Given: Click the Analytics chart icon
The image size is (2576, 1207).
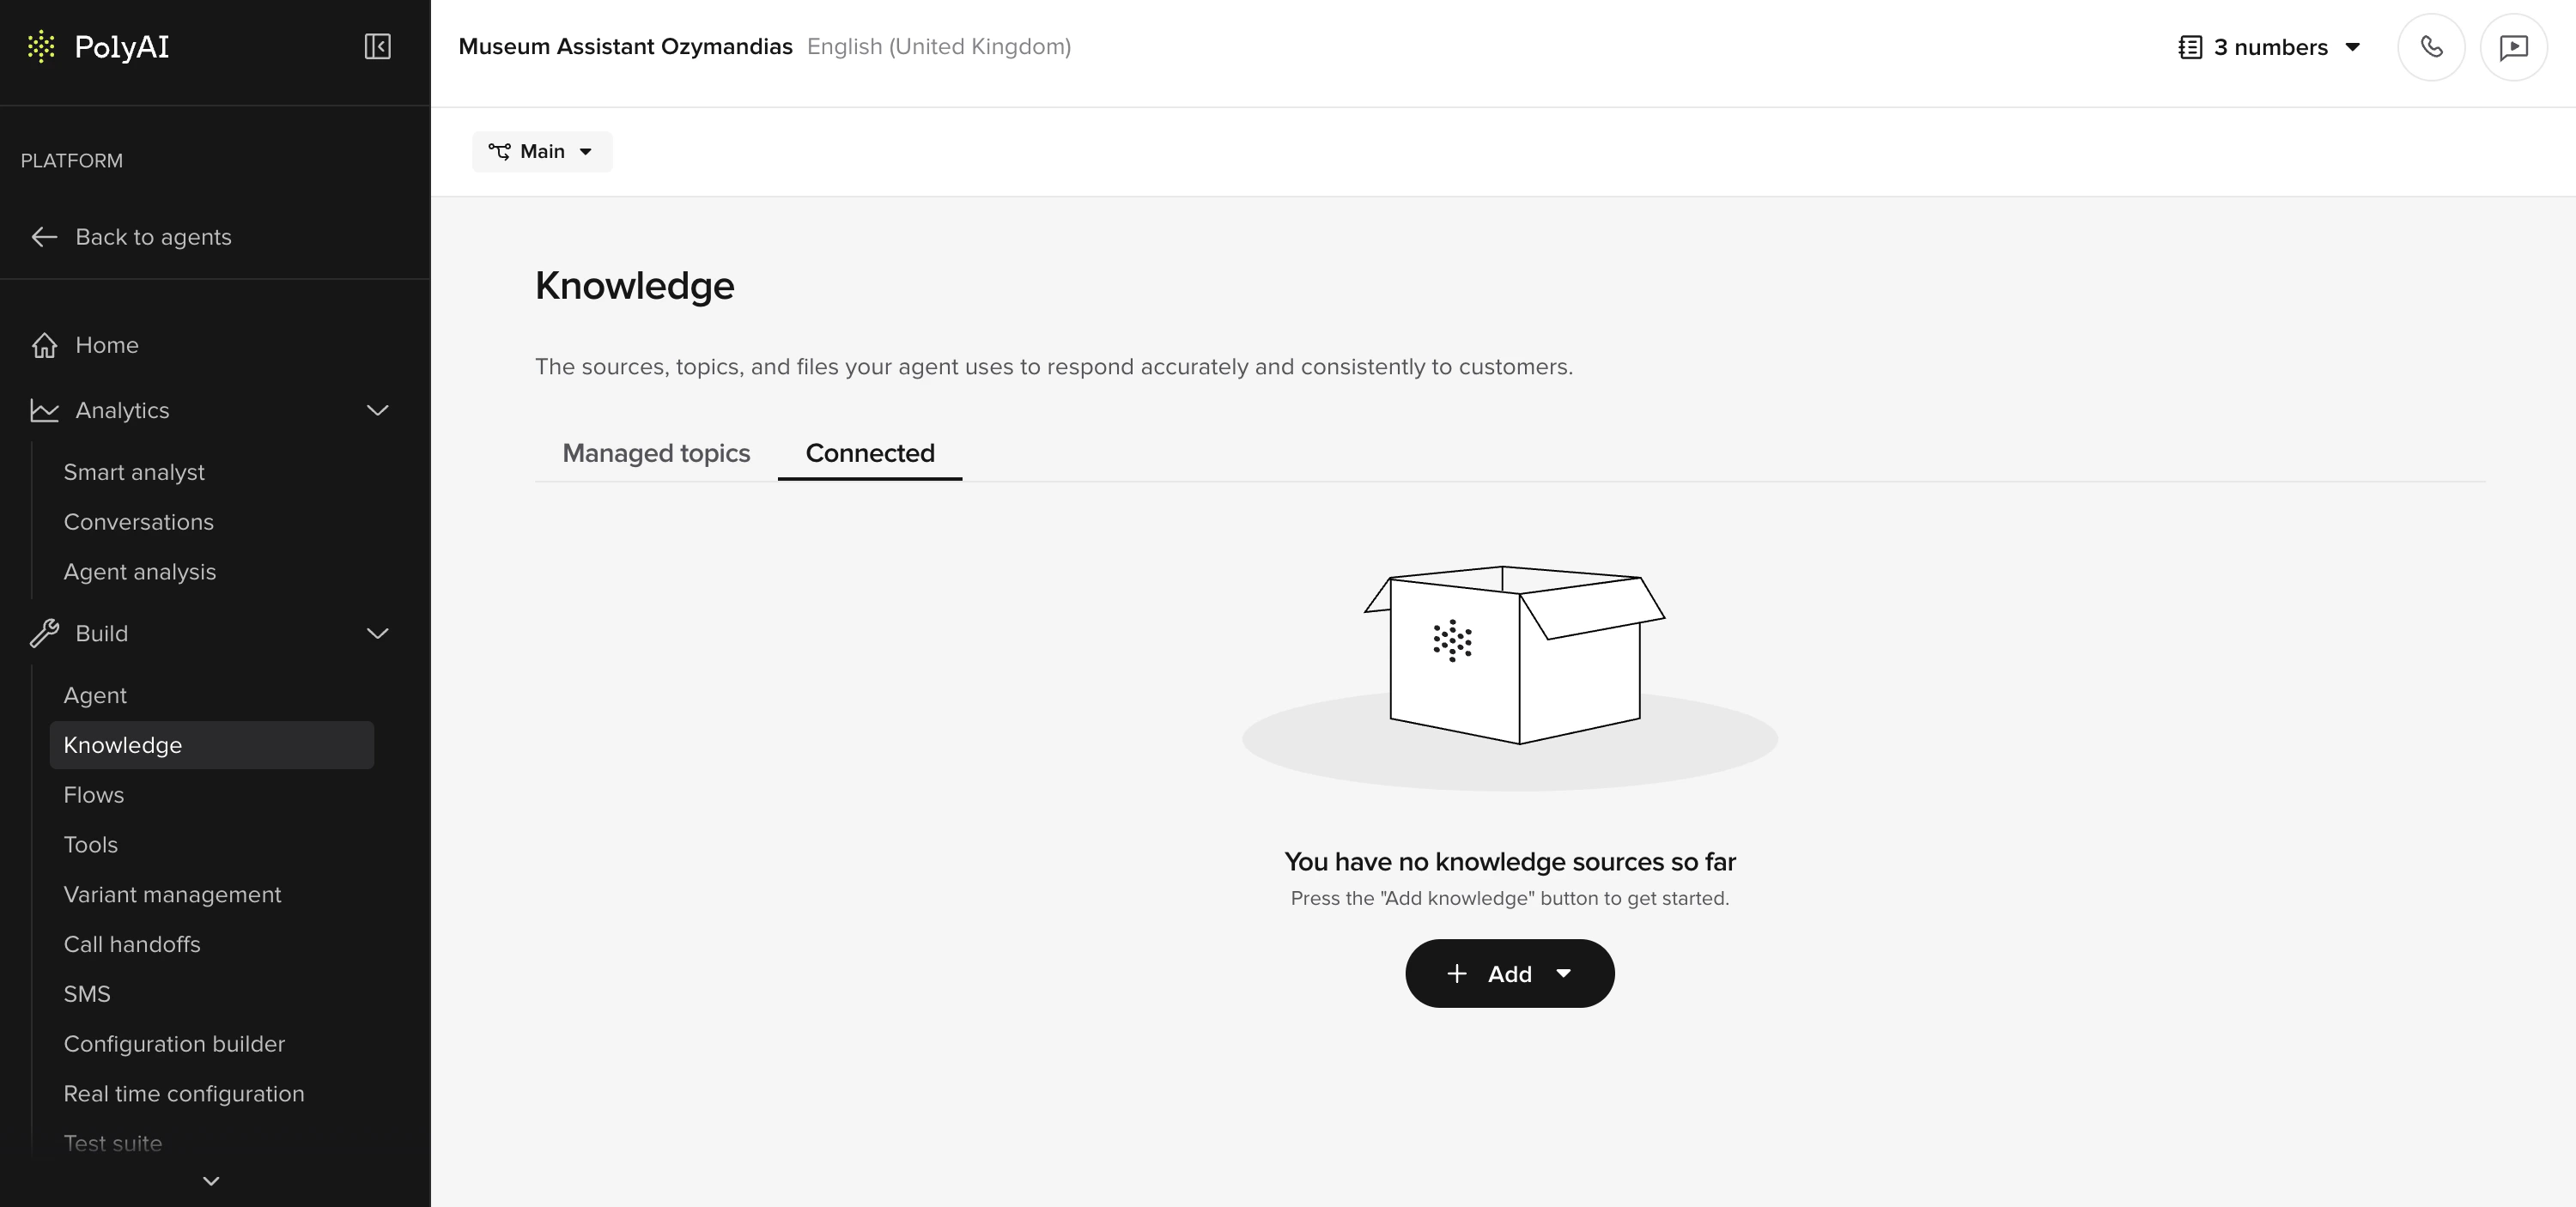Looking at the screenshot, I should pos(44,410).
